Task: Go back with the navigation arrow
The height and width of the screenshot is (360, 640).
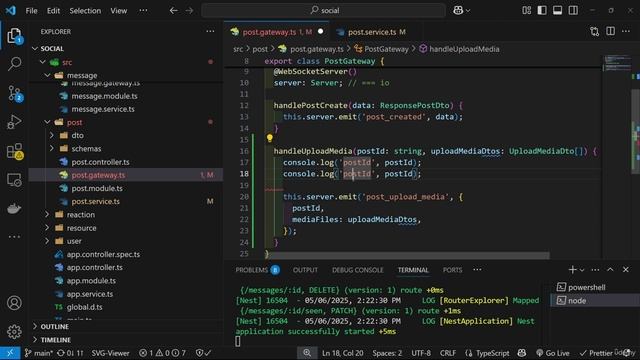Action: (x=173, y=11)
